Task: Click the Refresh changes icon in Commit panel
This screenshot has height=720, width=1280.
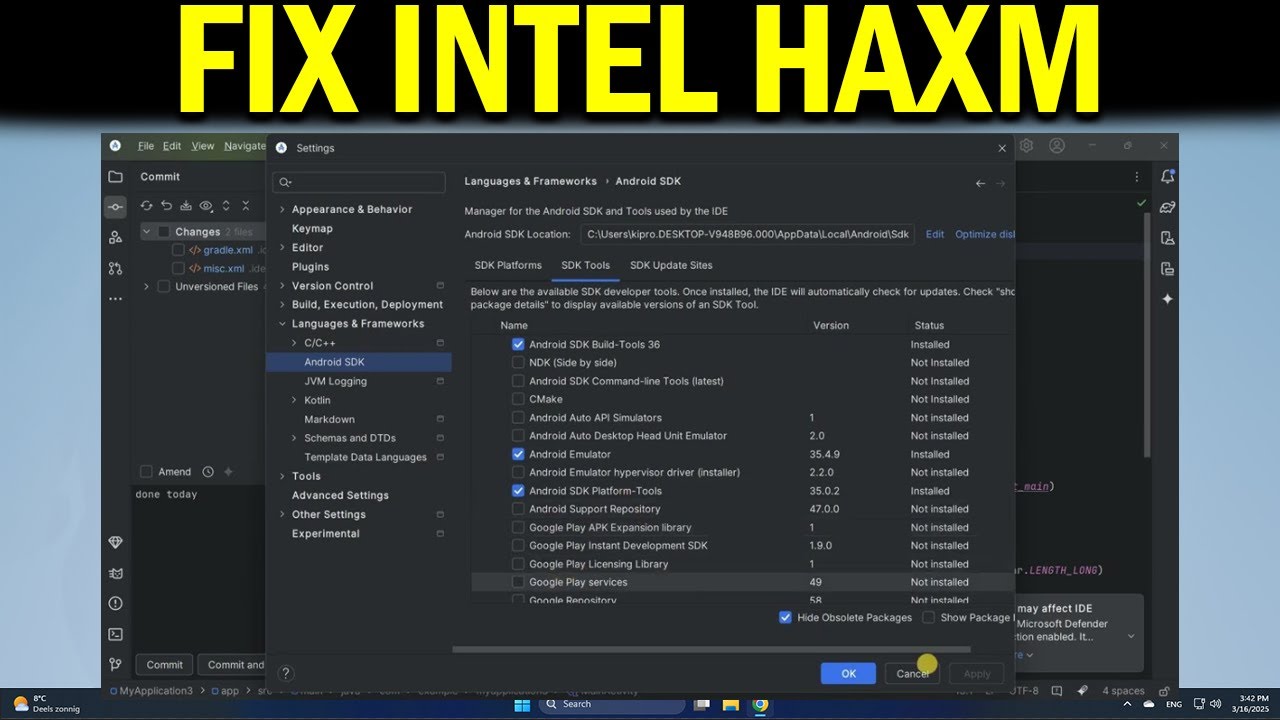Action: (146, 206)
